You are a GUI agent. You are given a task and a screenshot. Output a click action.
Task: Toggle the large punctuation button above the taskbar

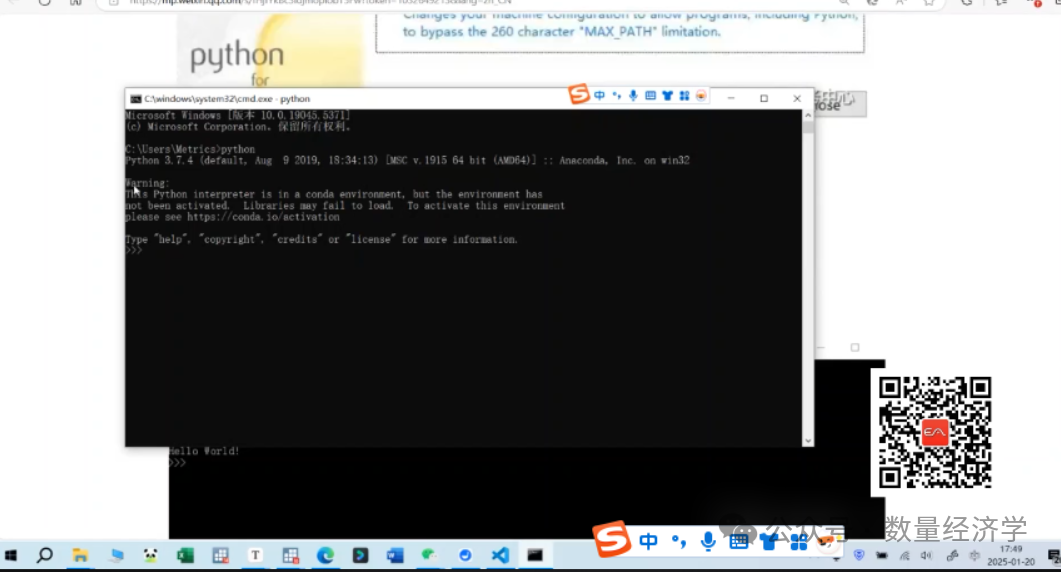tap(679, 541)
